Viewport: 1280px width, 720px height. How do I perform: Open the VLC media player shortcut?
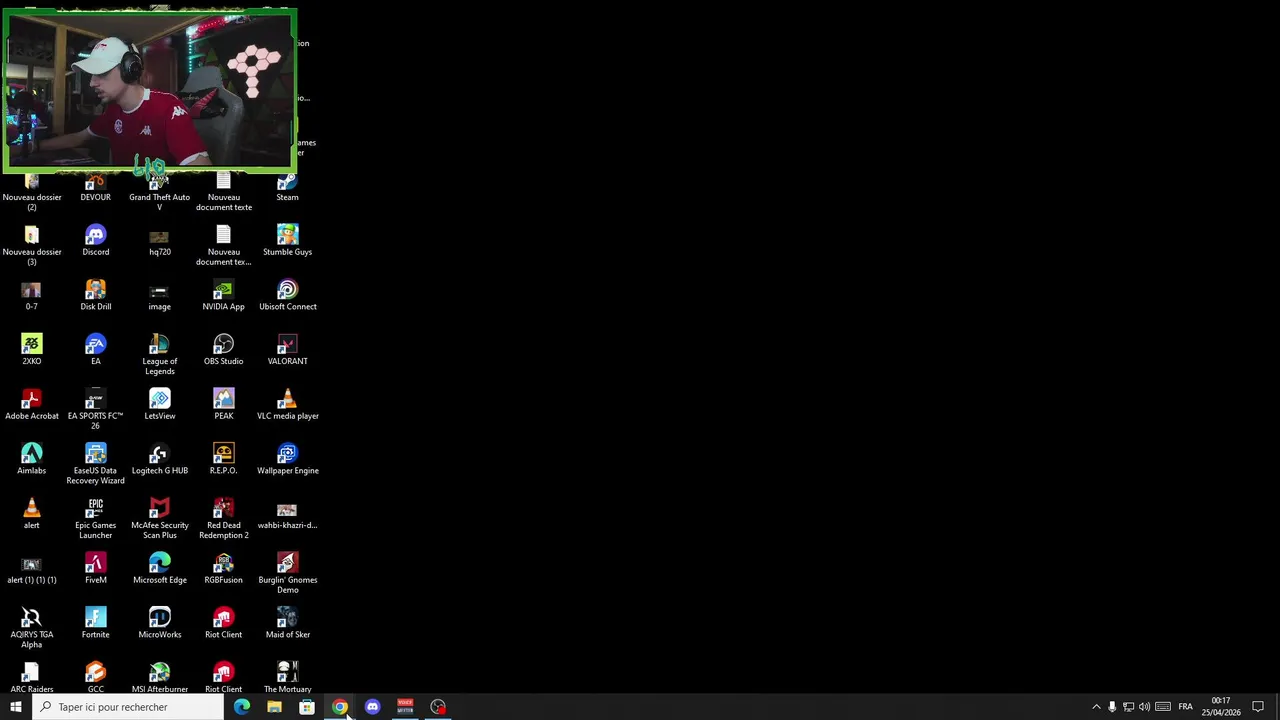[x=287, y=405]
